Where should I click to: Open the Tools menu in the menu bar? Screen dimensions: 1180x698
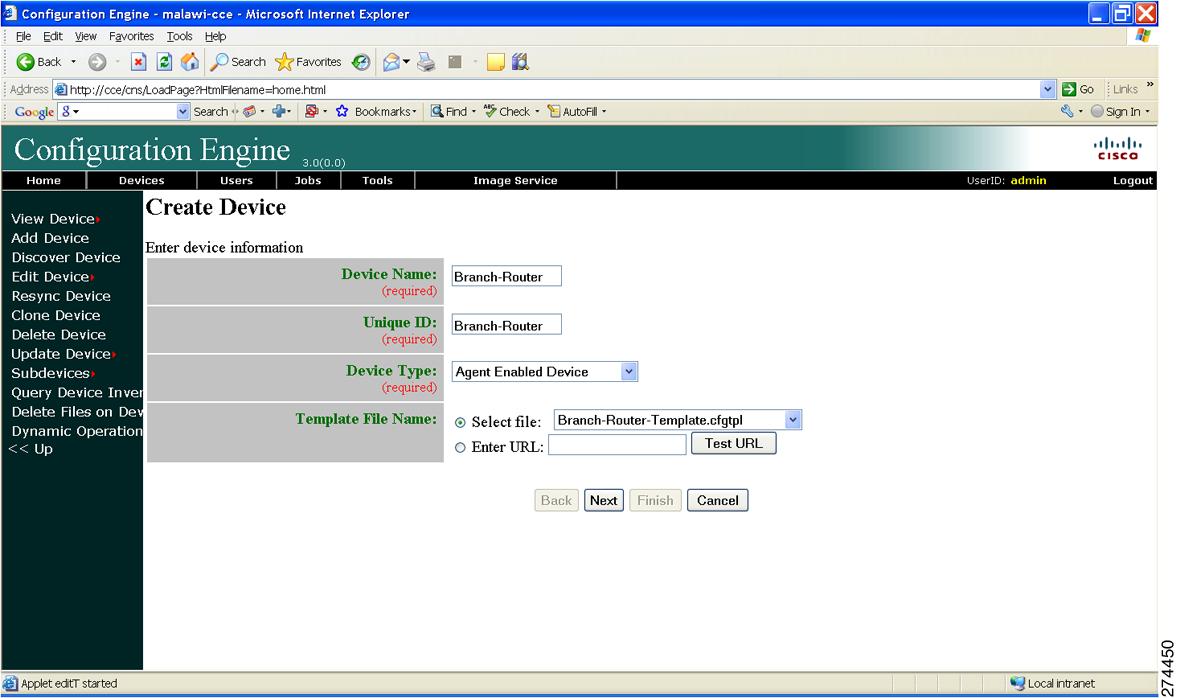[179, 36]
